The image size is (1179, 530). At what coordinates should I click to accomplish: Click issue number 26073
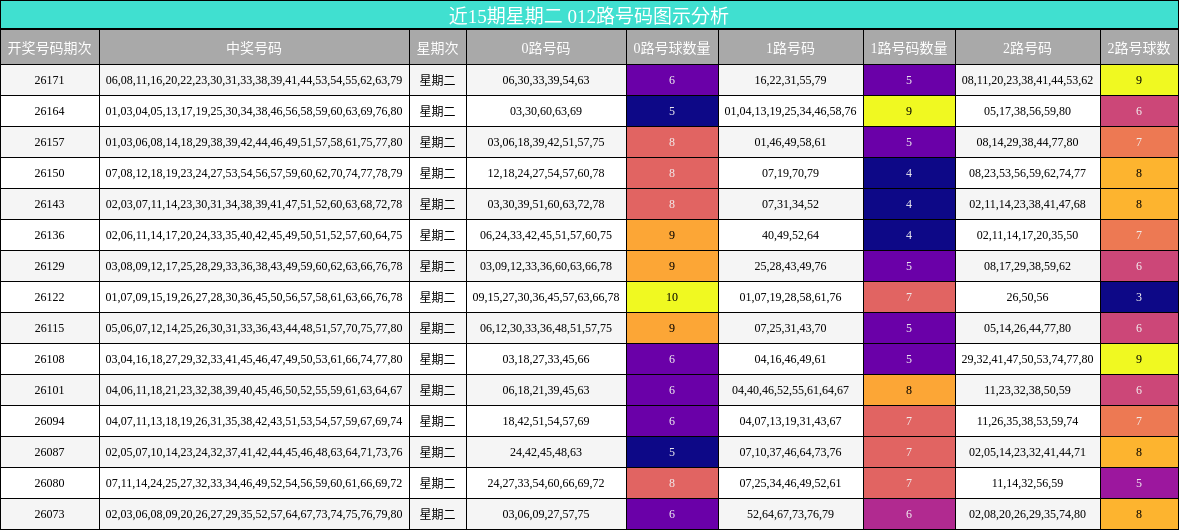click(x=50, y=514)
